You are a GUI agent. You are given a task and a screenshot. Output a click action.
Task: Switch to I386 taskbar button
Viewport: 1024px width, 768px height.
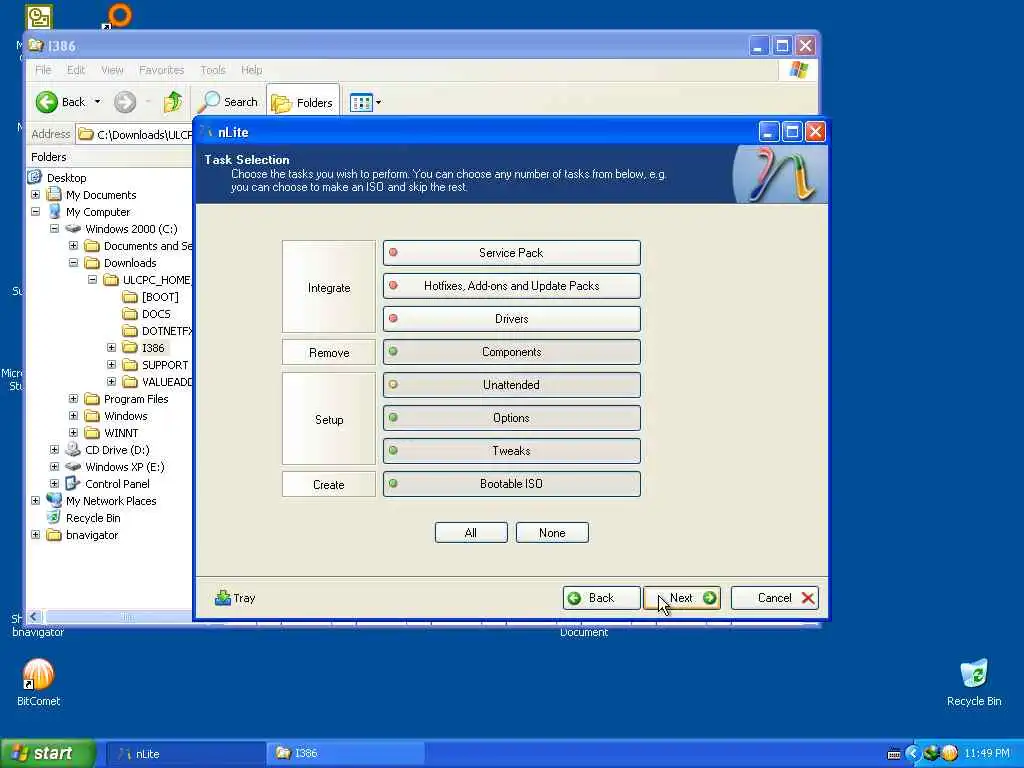coord(345,754)
